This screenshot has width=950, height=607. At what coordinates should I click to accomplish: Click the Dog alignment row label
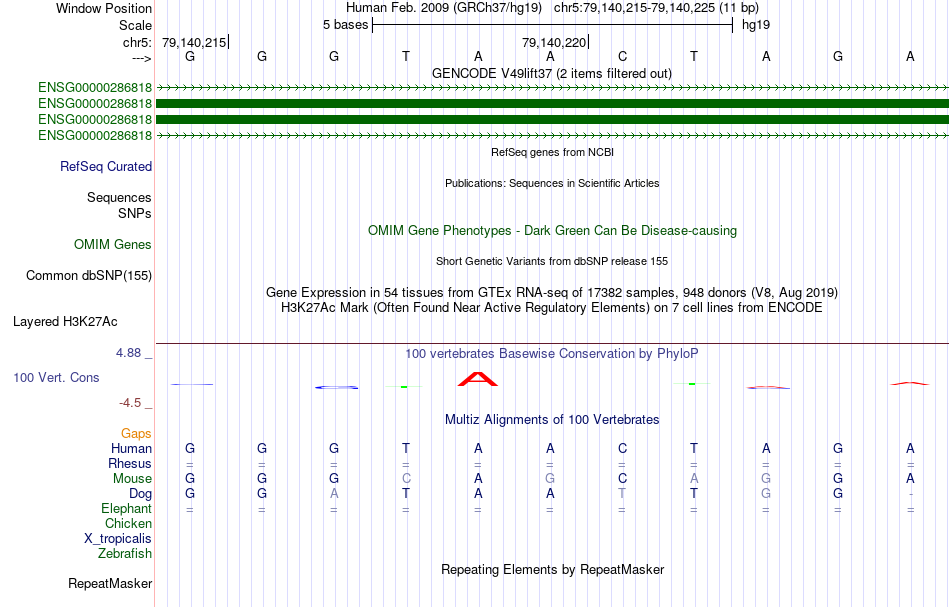coord(140,494)
